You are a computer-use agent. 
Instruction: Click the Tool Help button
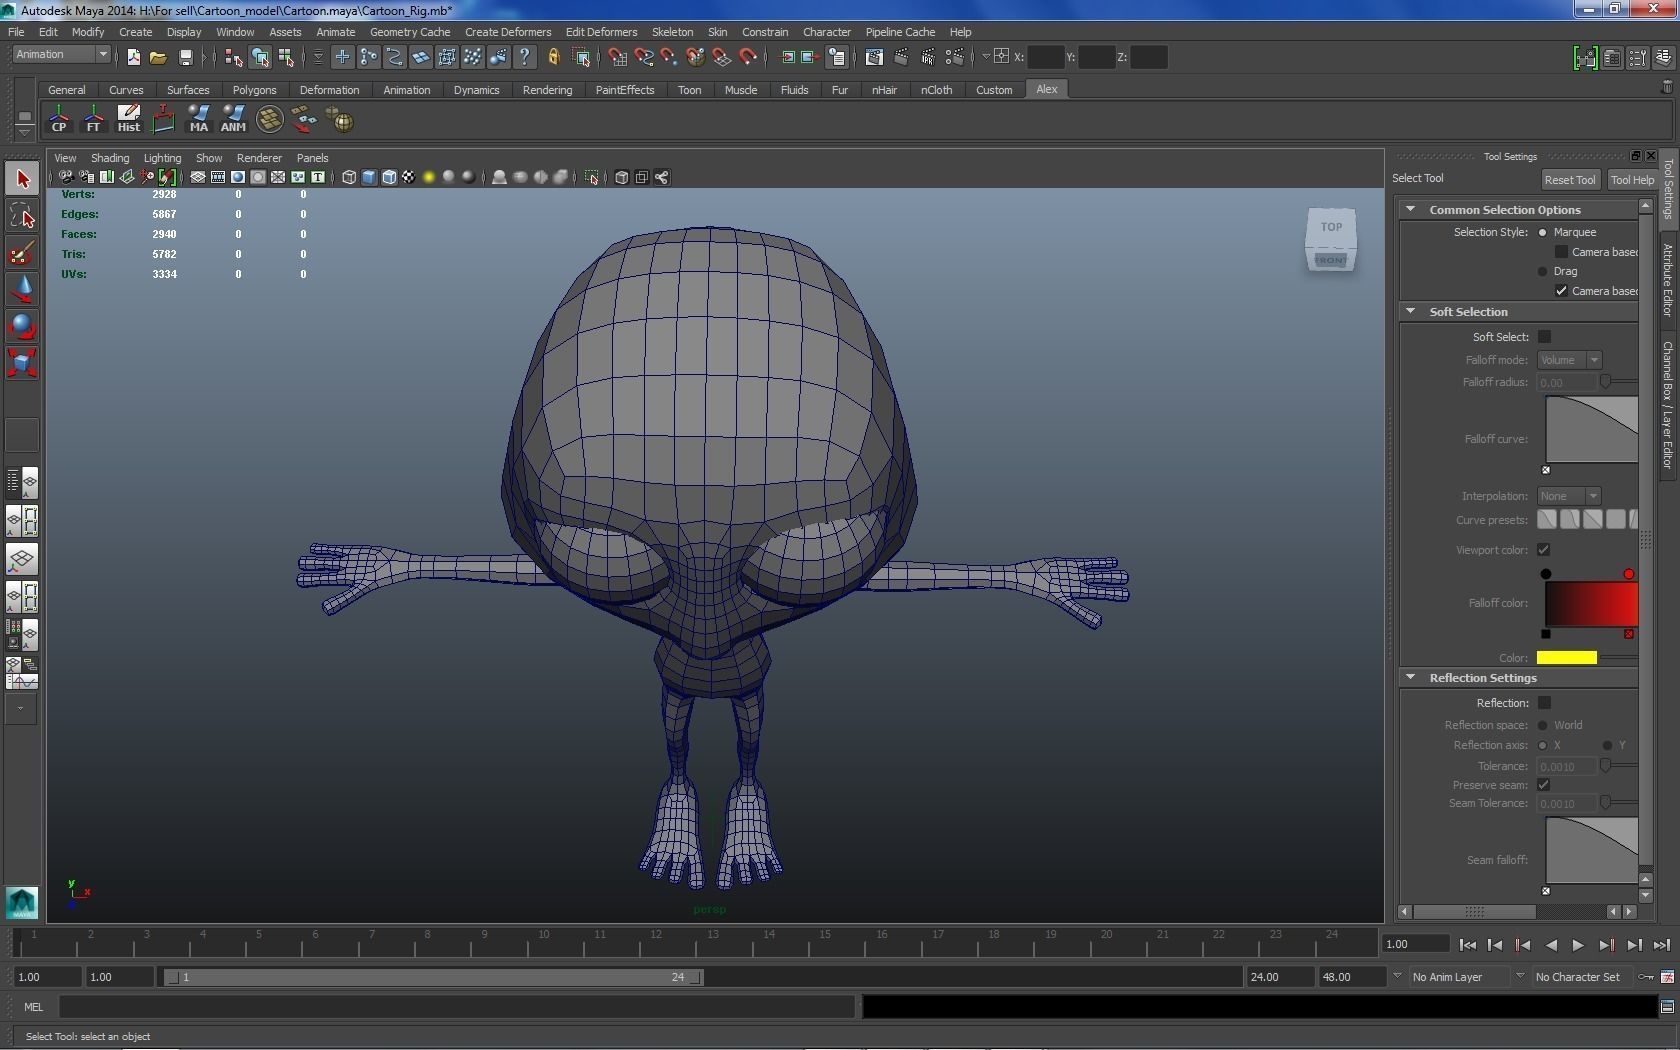click(1632, 180)
